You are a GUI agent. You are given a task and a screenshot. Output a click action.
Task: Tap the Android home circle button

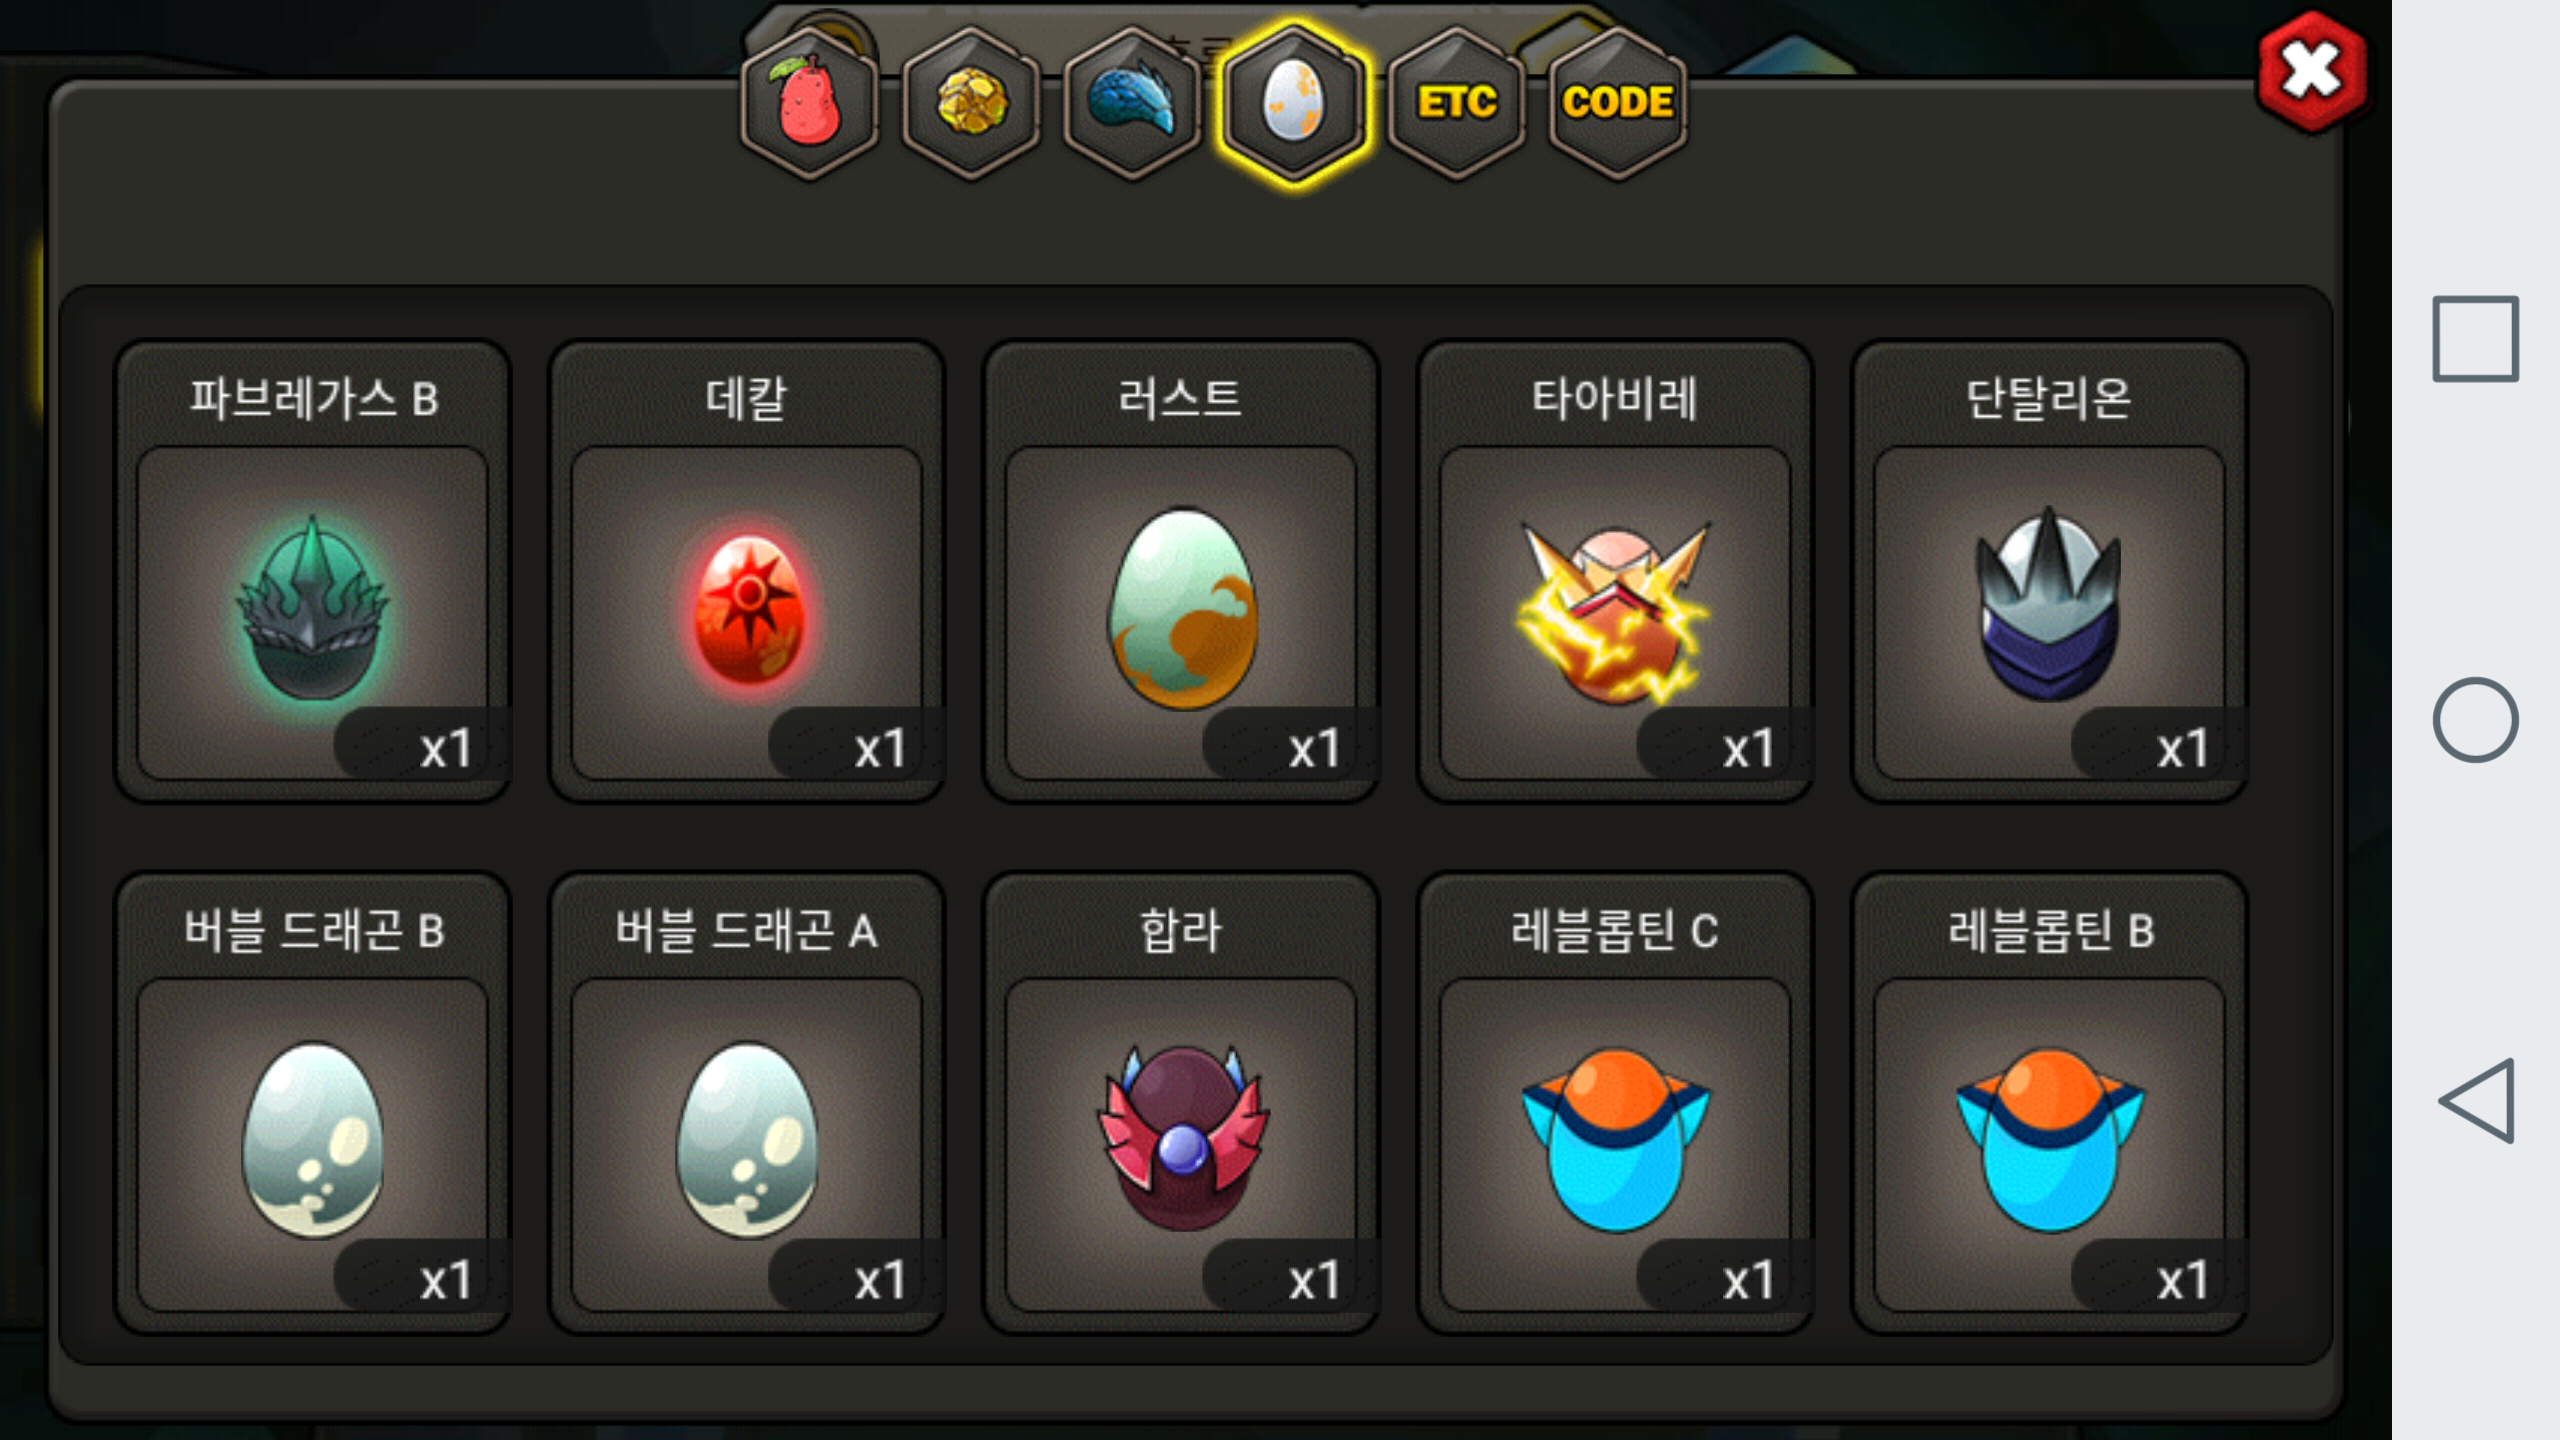coord(2476,720)
